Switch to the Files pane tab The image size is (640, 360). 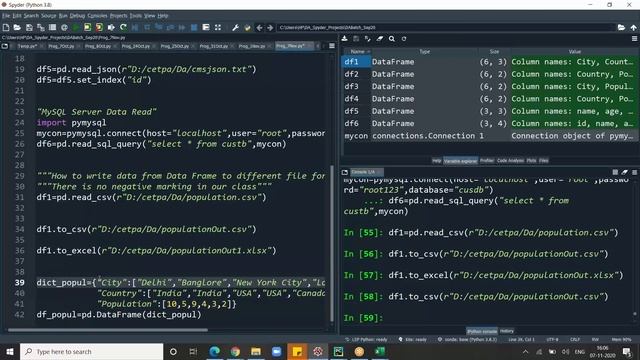pyautogui.click(x=543, y=160)
